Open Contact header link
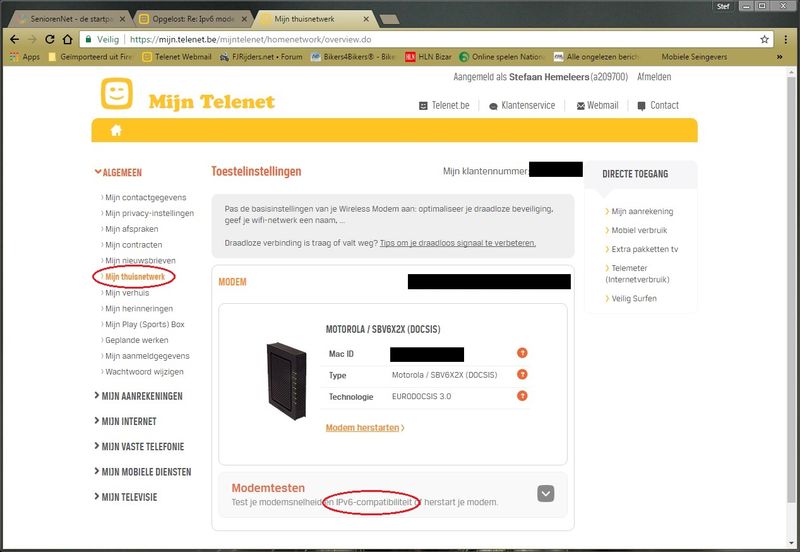This screenshot has width=800, height=552. [658, 106]
